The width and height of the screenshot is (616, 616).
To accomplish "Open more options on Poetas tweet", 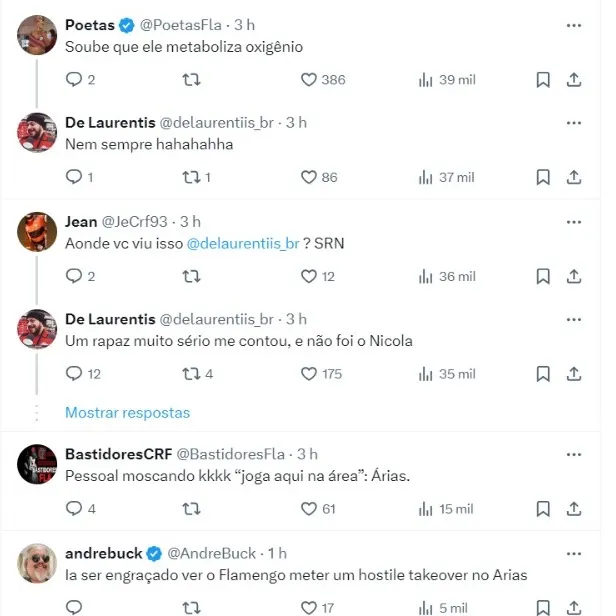I will coord(573,25).
